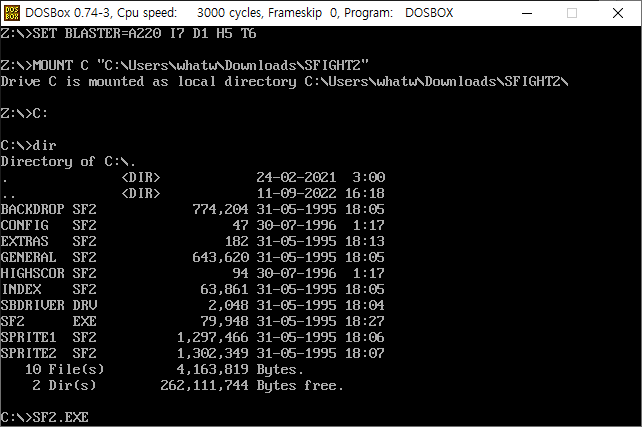Viewport: 642px width, 427px height.
Task: Click the DOSBox icon in the title bar
Action: tap(11, 13)
